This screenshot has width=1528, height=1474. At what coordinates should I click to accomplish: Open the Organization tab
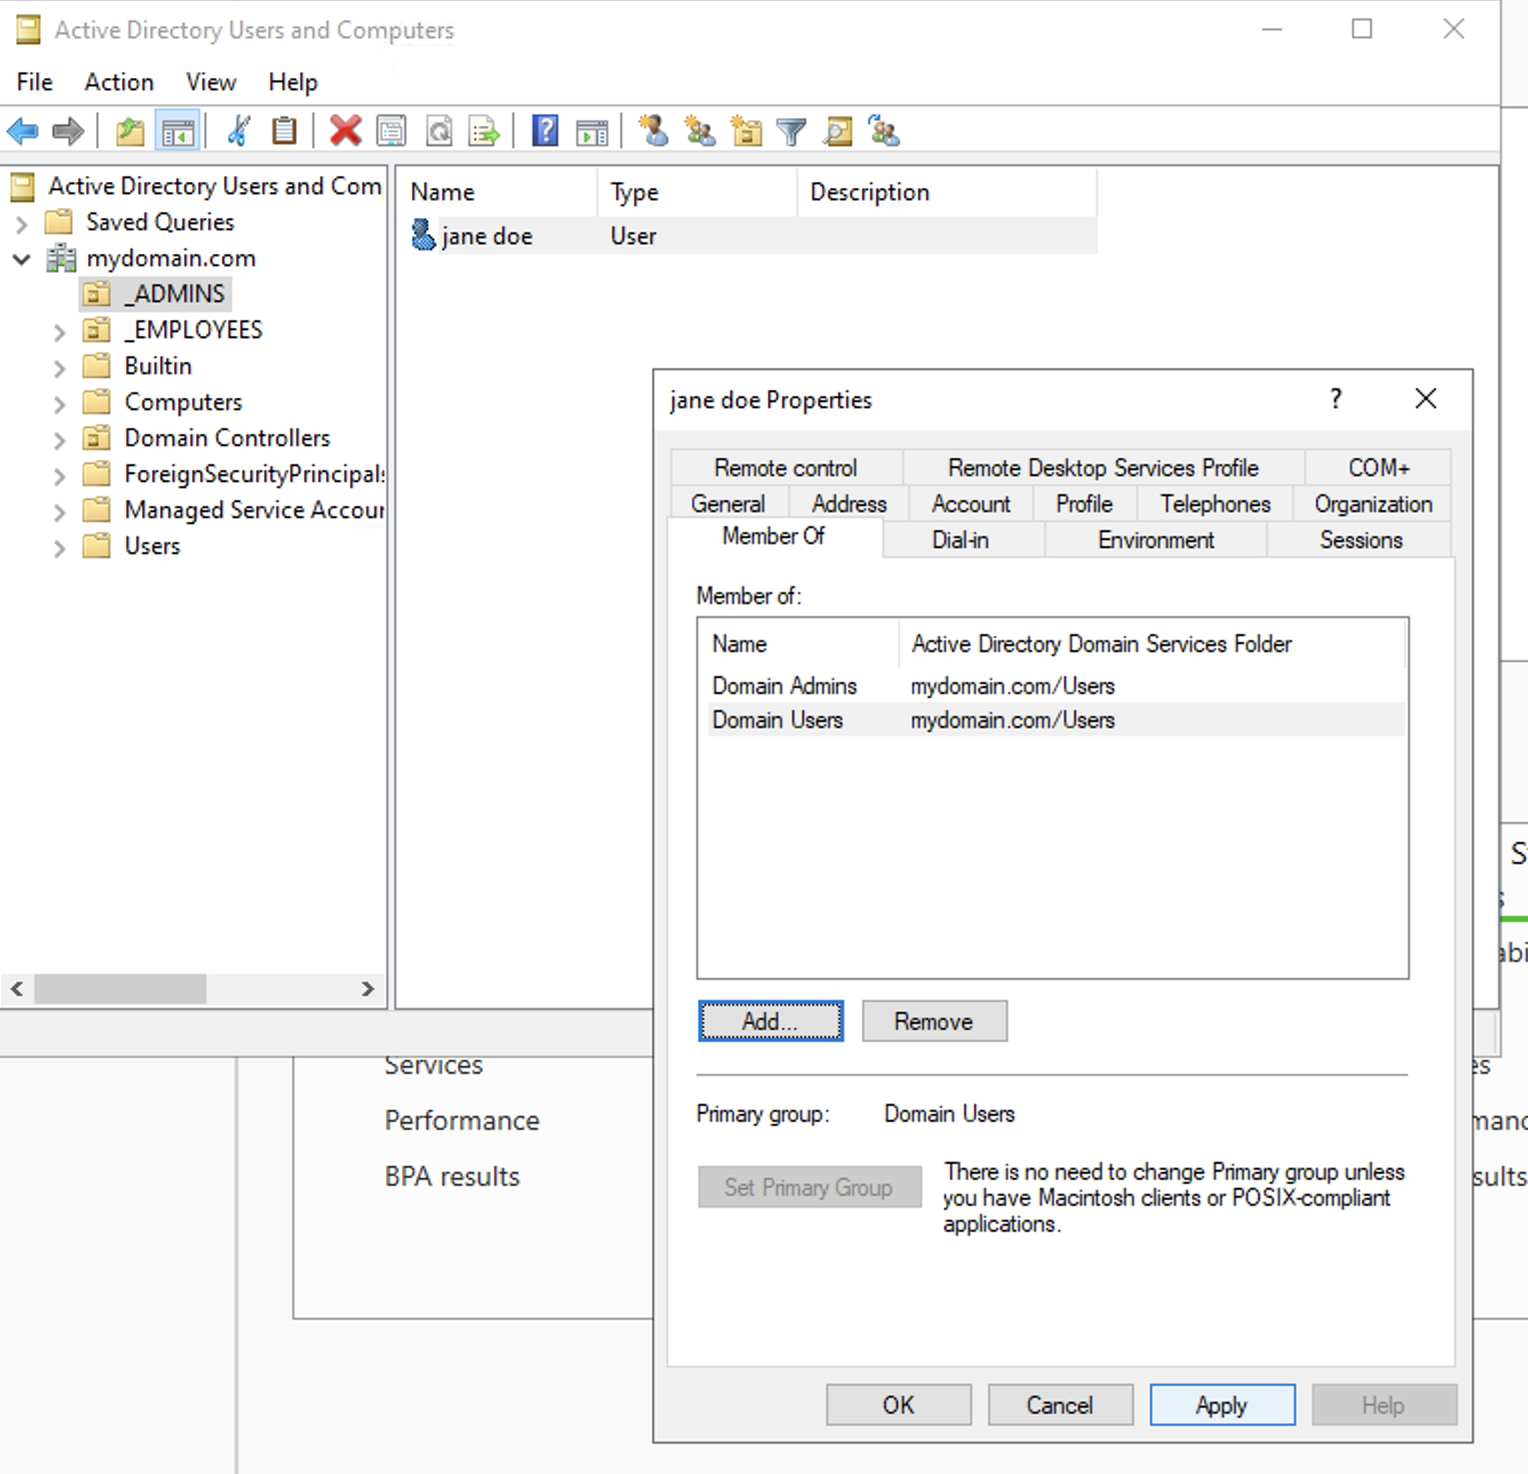[1373, 504]
